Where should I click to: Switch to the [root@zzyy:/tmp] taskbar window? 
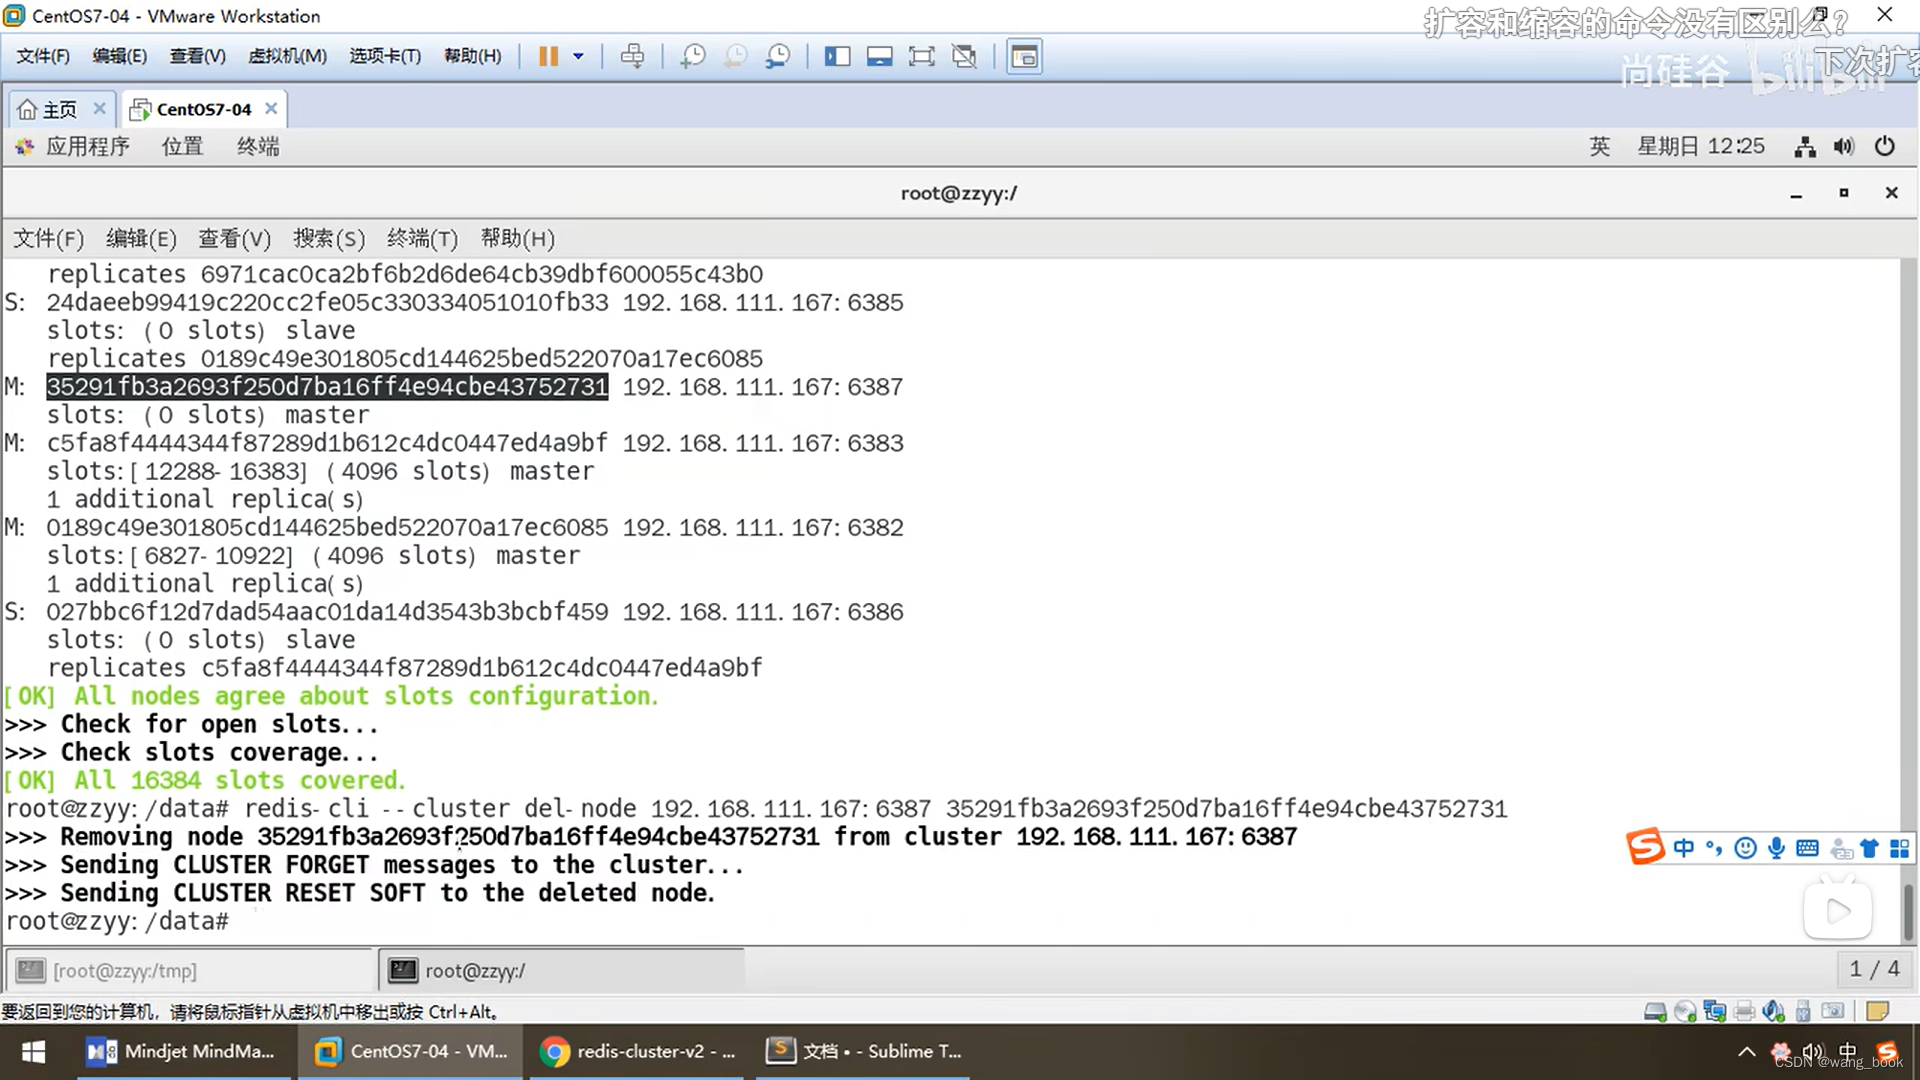point(190,970)
